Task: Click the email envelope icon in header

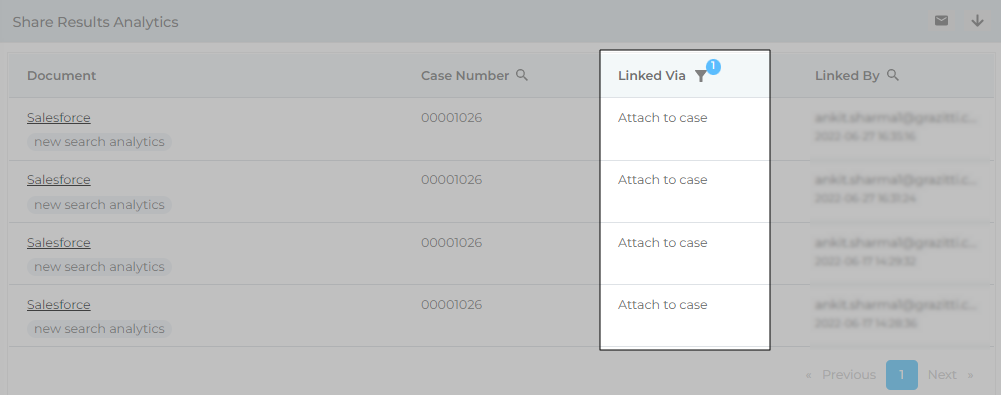Action: click(x=941, y=21)
